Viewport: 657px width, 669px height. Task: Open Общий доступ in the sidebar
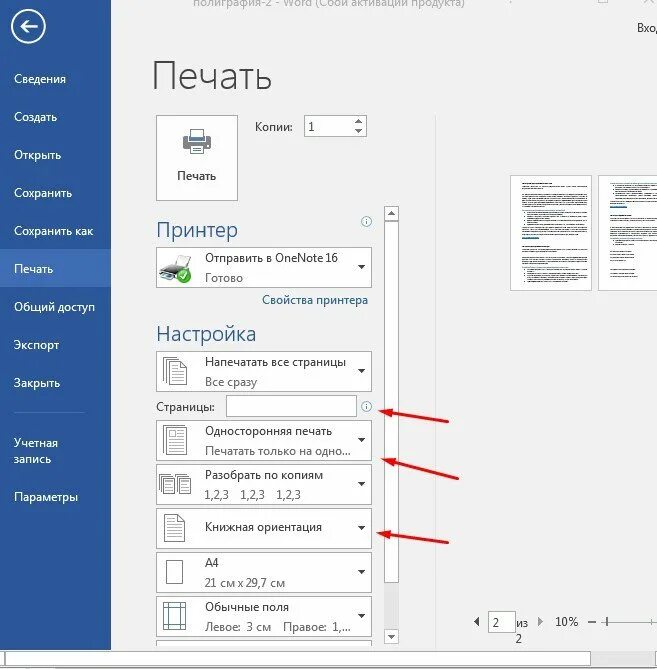tap(54, 307)
